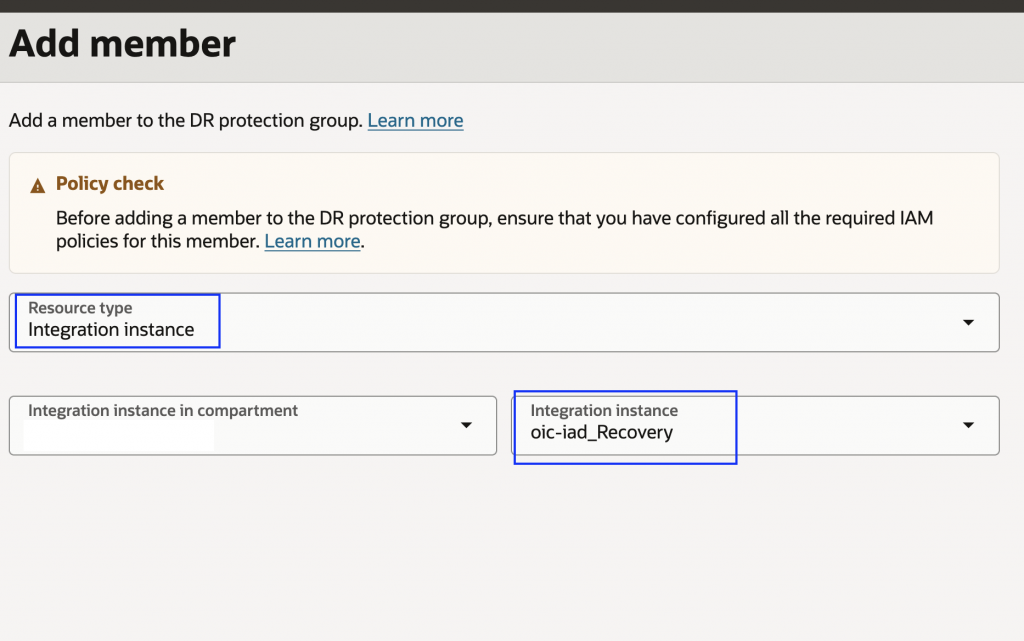This screenshot has width=1024, height=641.
Task: Expand the Integration instance in compartment arrow
Action: pos(465,425)
